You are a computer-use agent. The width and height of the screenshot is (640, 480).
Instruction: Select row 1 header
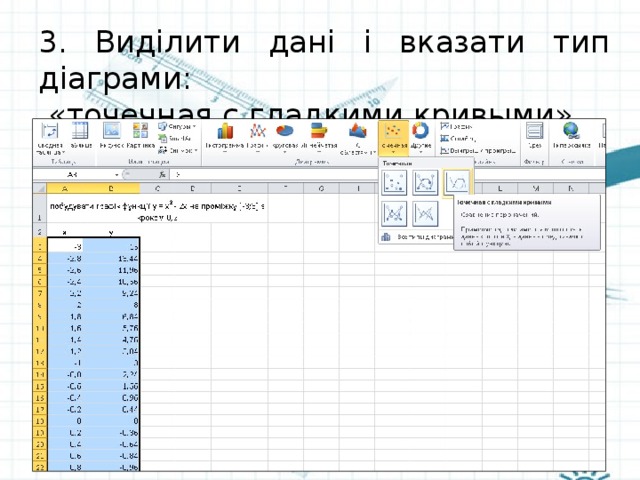pyautogui.click(x=40, y=209)
